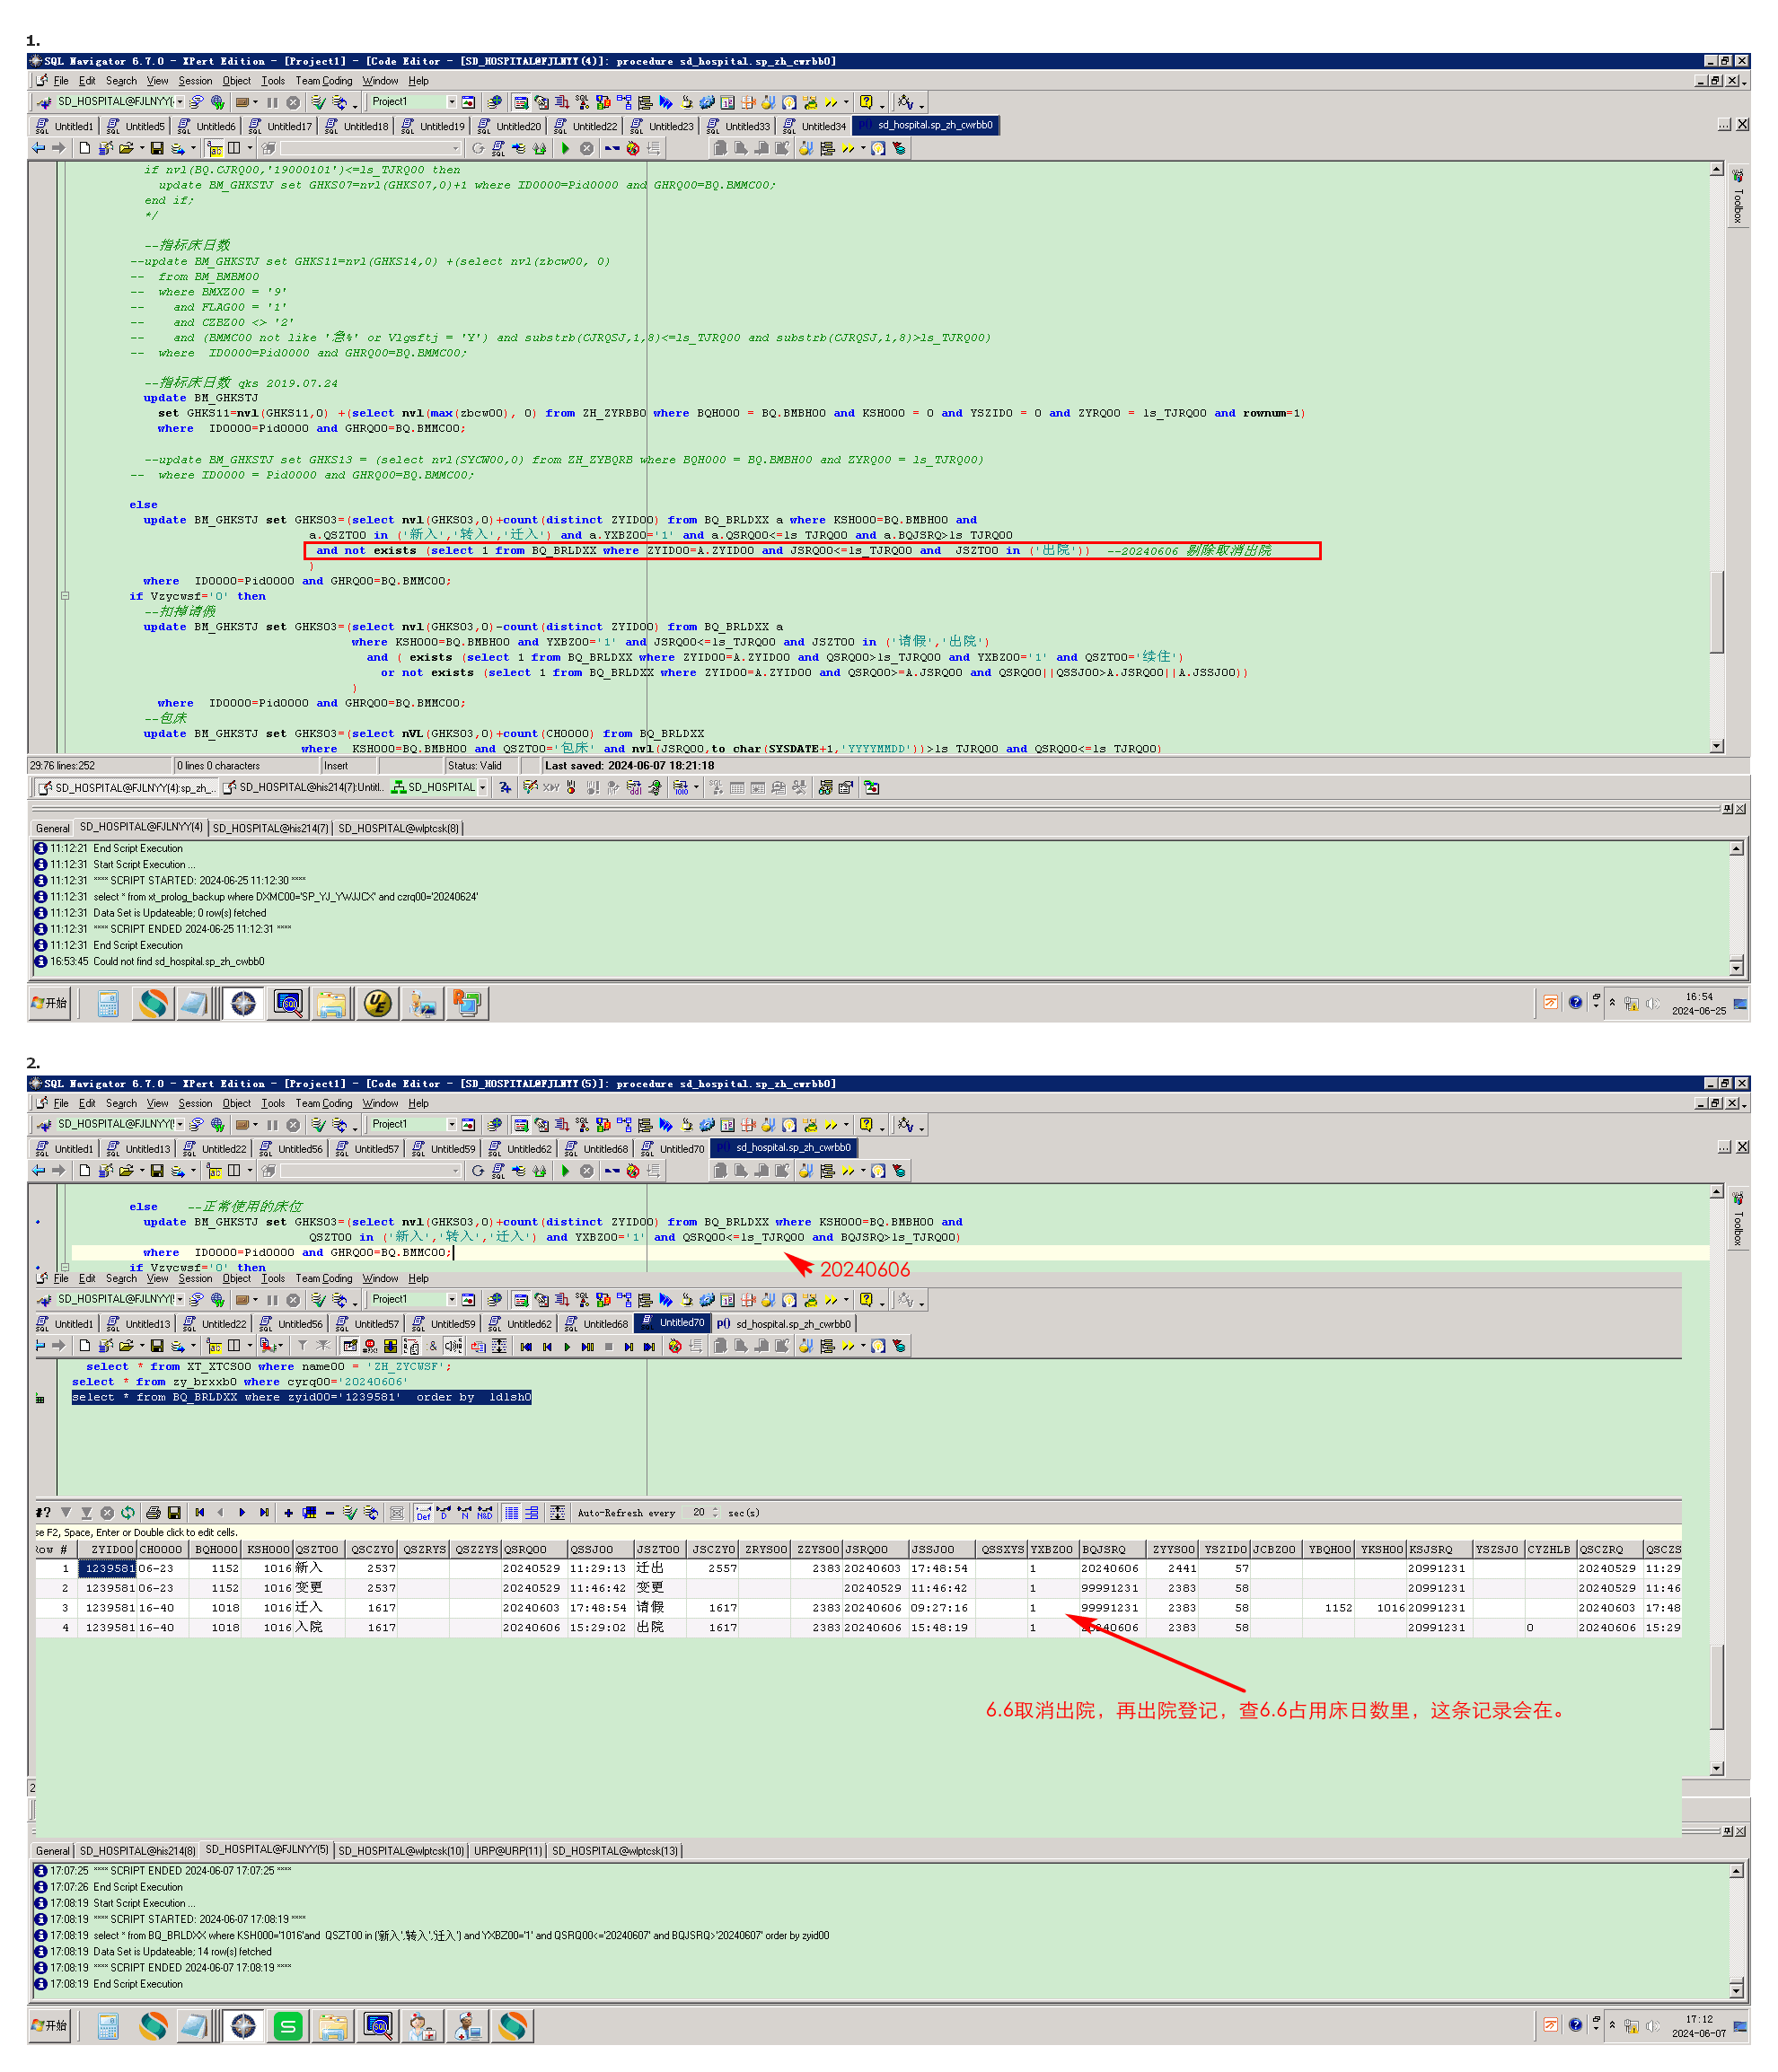Open the SD_HOSPITAL@wlptcsk(8) output tab
Screen dimensions: 1778x2072
398,828
